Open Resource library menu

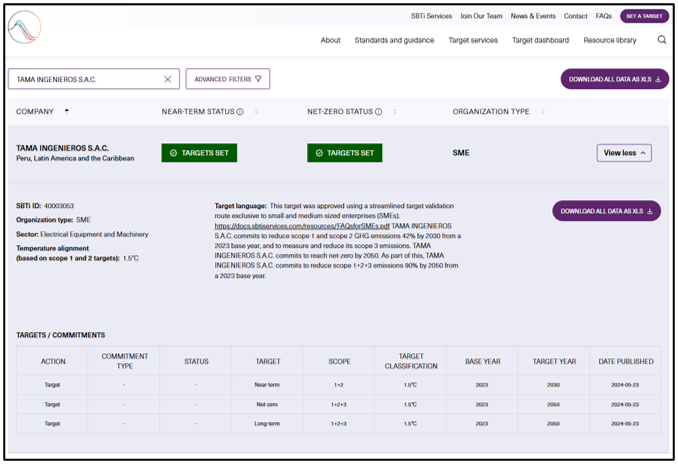pyautogui.click(x=610, y=40)
